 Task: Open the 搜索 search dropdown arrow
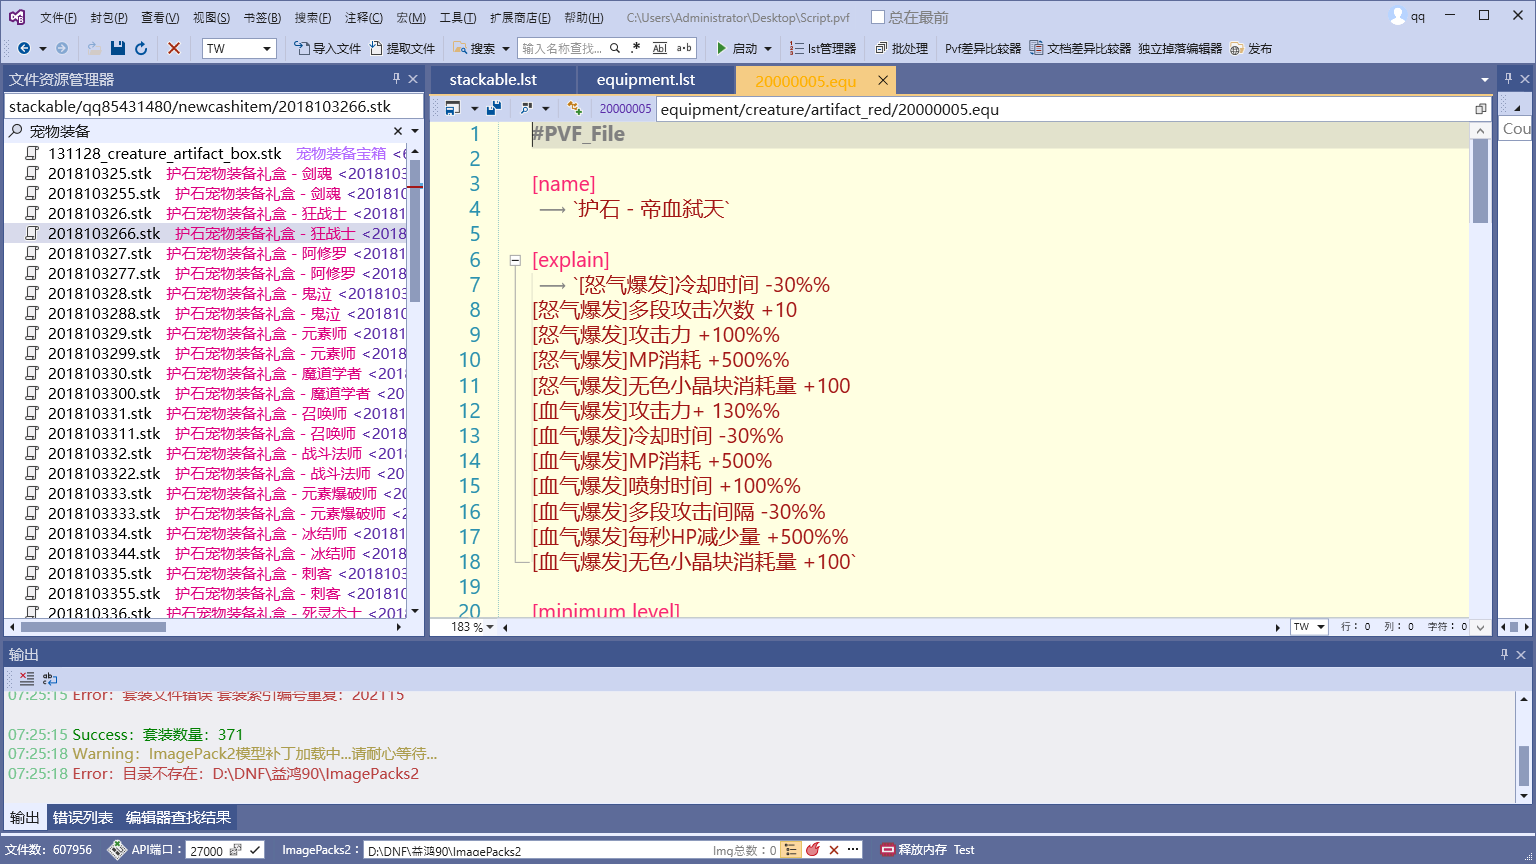click(x=505, y=47)
